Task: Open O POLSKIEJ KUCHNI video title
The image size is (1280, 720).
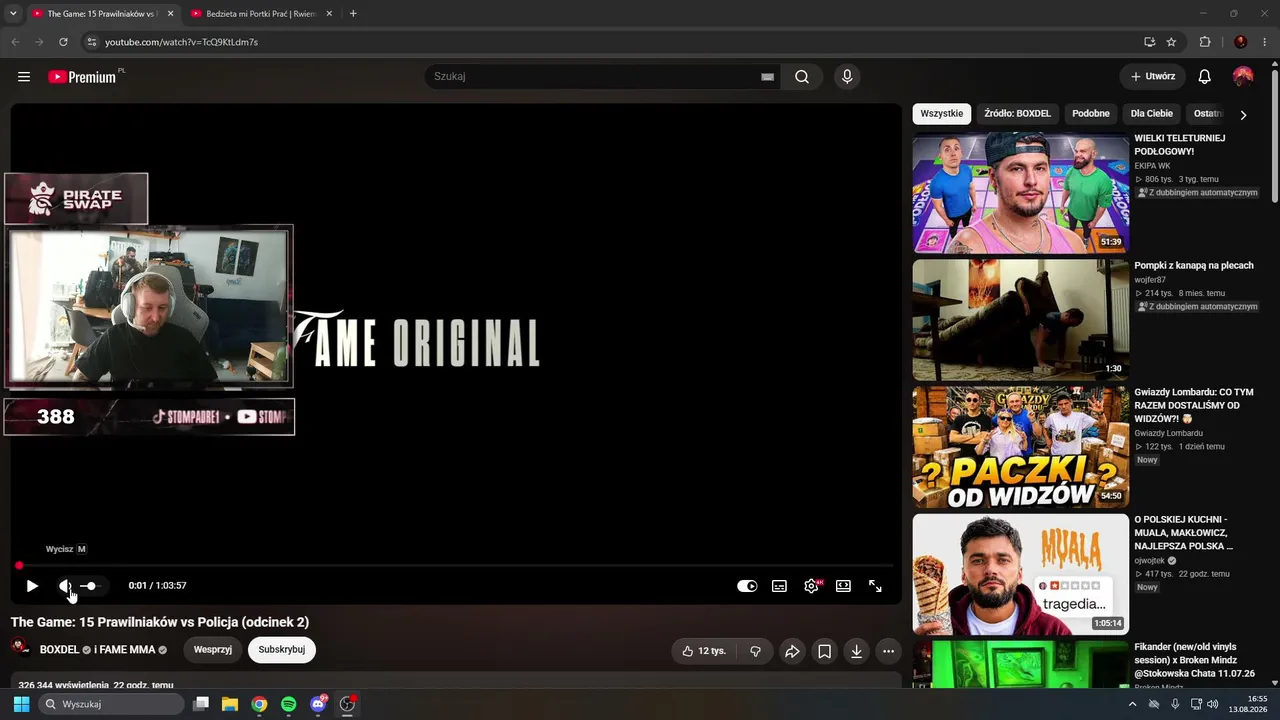Action: [x=1184, y=533]
